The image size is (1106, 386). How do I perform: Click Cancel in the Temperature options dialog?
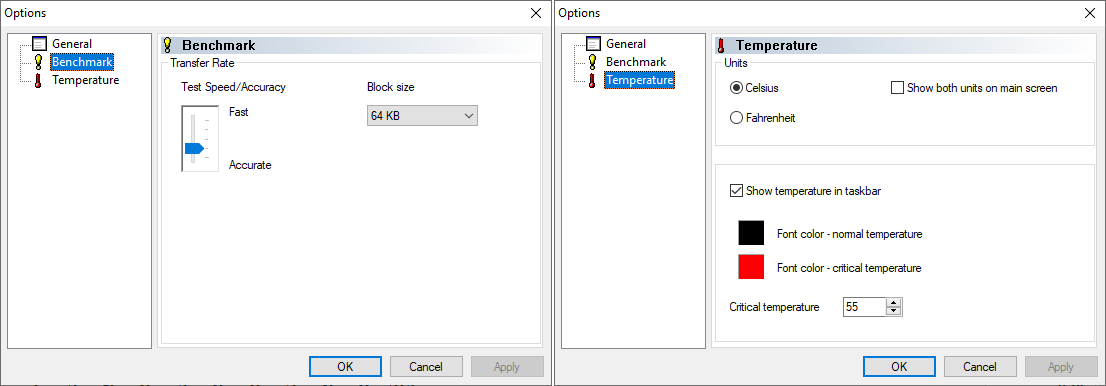[980, 366]
